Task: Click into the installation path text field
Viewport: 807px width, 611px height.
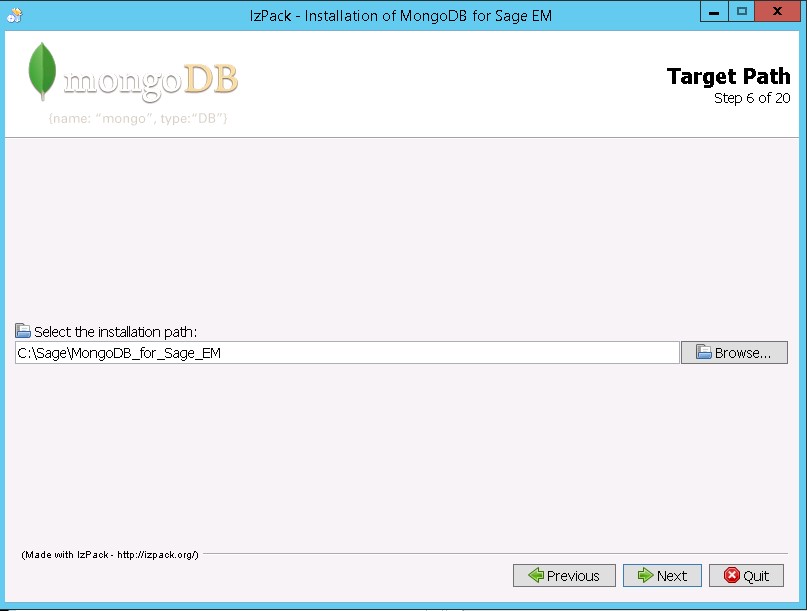Action: coord(347,353)
